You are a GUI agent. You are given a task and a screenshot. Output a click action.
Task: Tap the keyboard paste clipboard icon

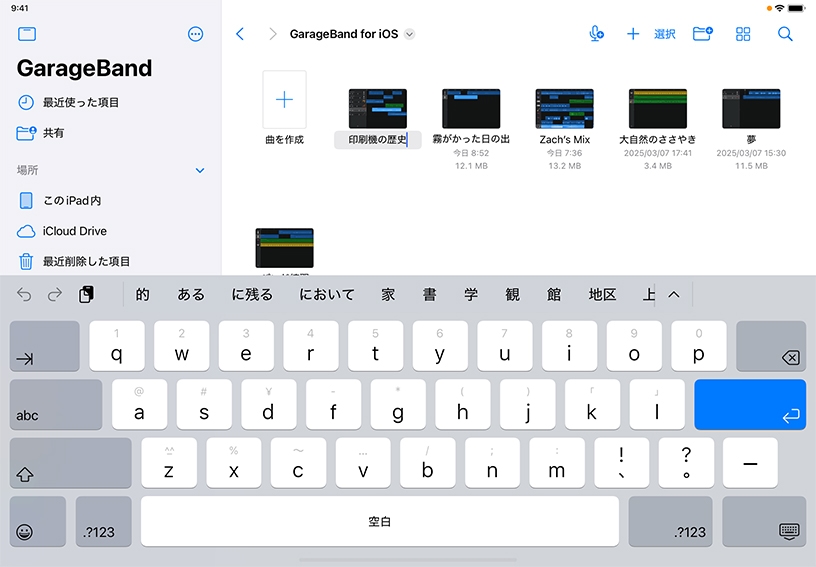(86, 294)
